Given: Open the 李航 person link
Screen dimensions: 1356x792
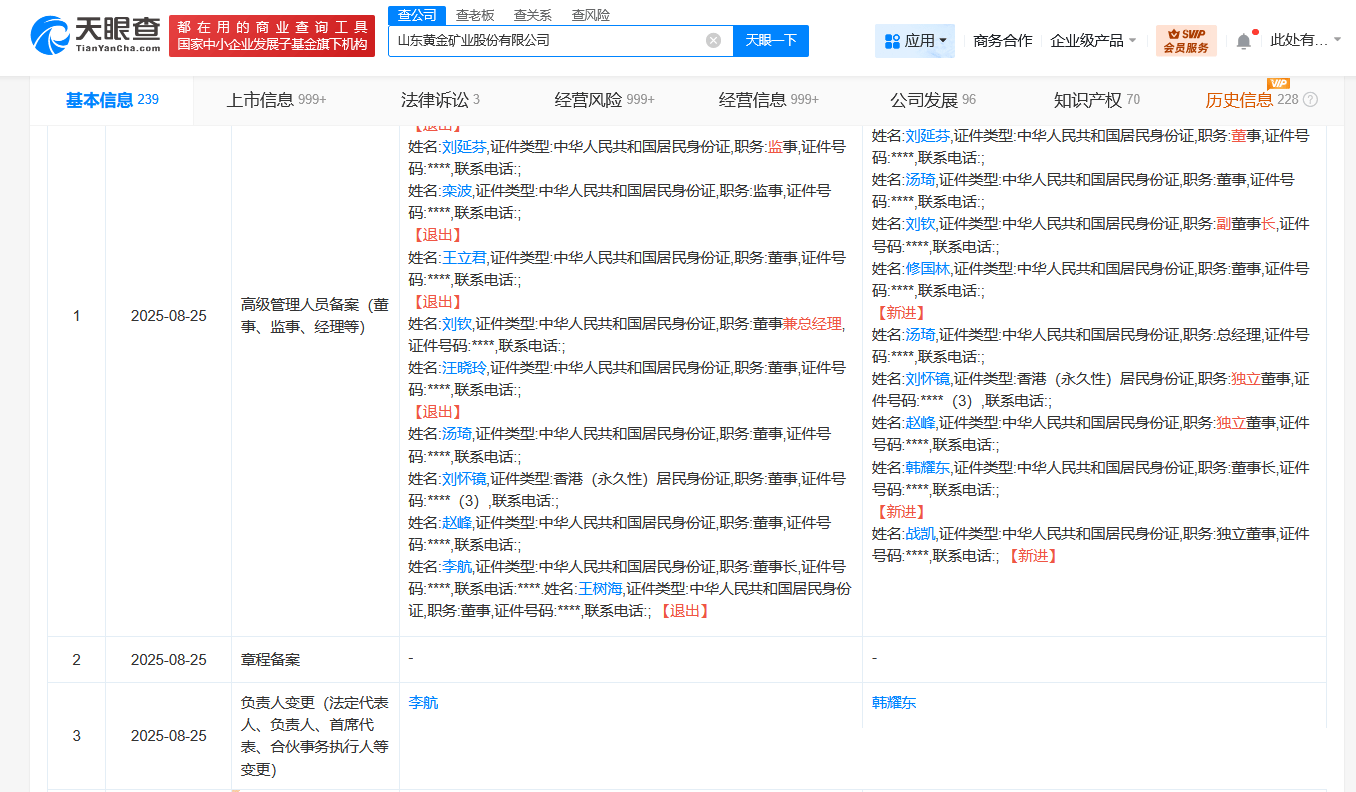Looking at the screenshot, I should (x=422, y=702).
